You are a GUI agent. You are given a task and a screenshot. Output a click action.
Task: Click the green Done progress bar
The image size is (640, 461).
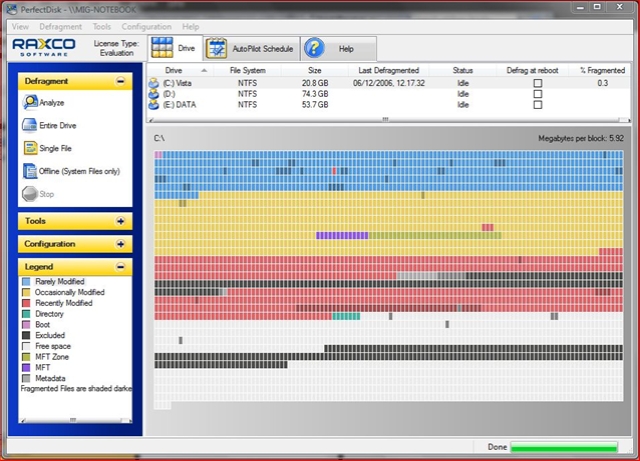(564, 447)
